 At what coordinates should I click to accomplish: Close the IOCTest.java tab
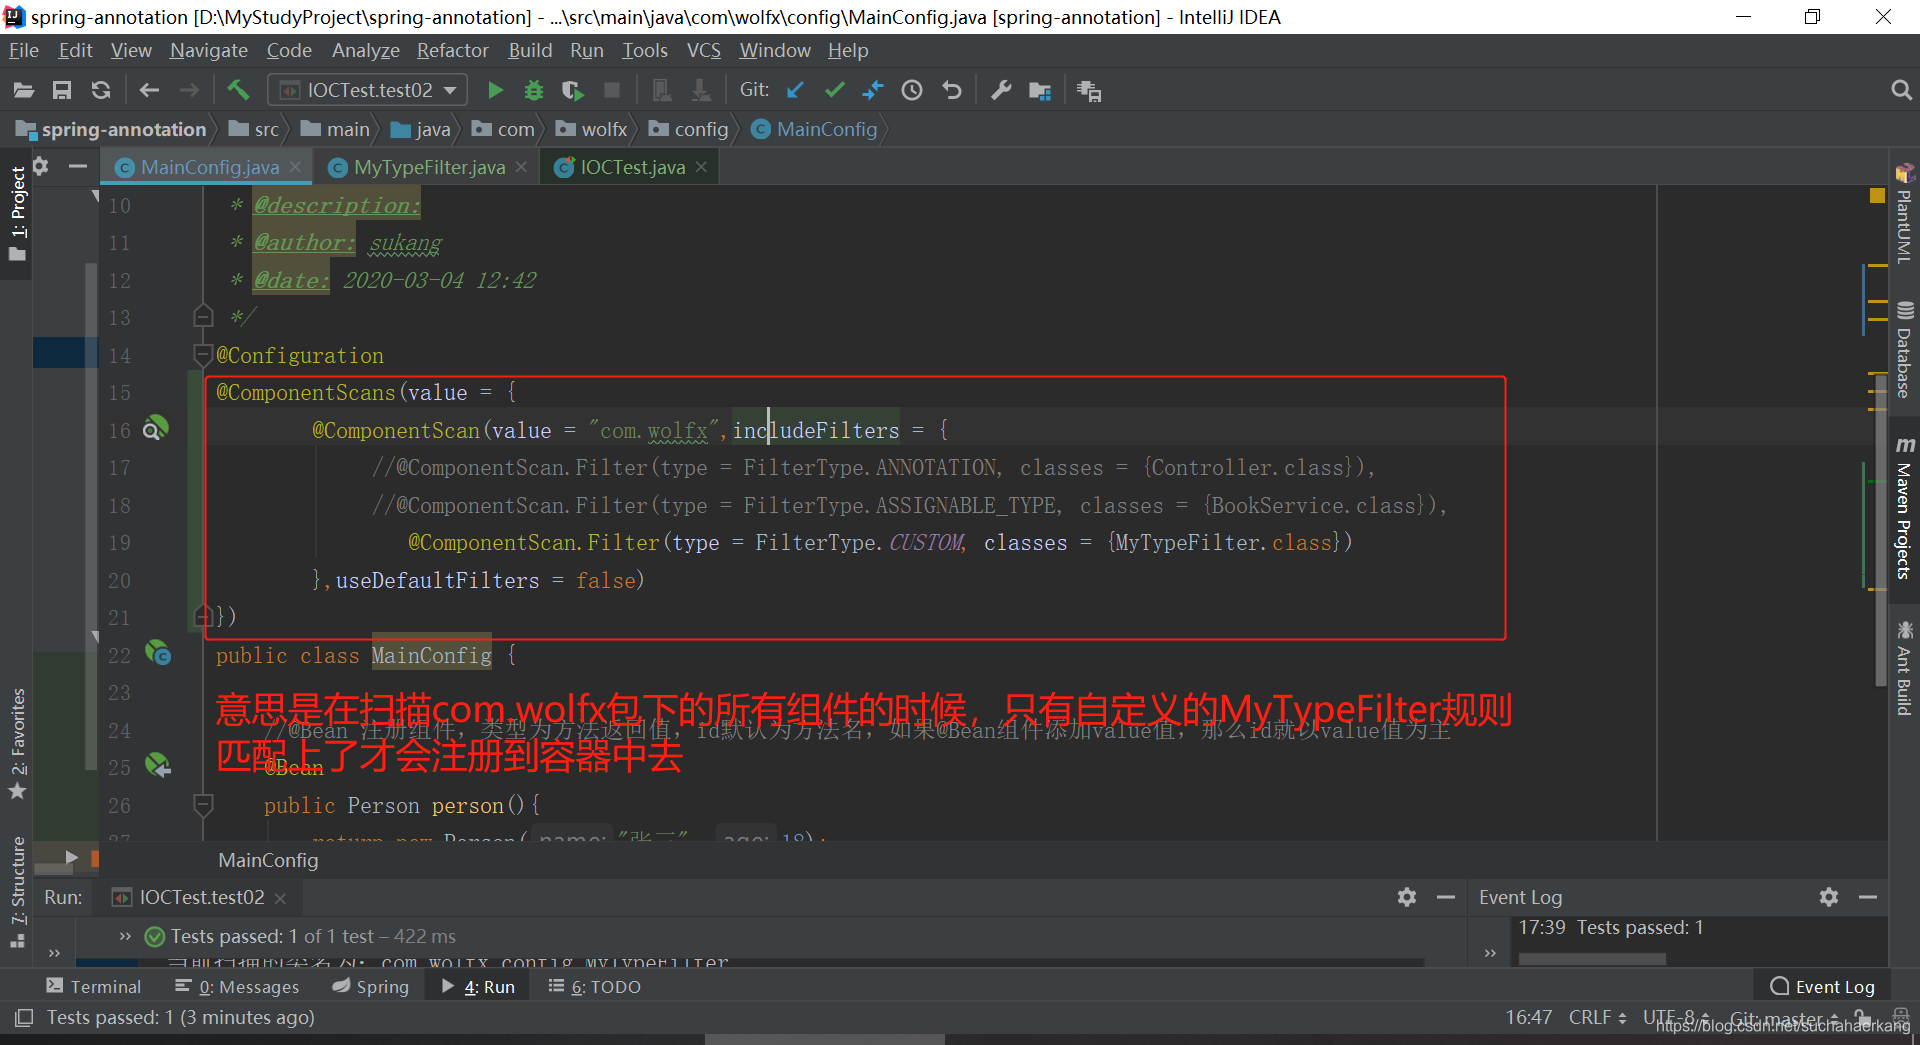701,167
